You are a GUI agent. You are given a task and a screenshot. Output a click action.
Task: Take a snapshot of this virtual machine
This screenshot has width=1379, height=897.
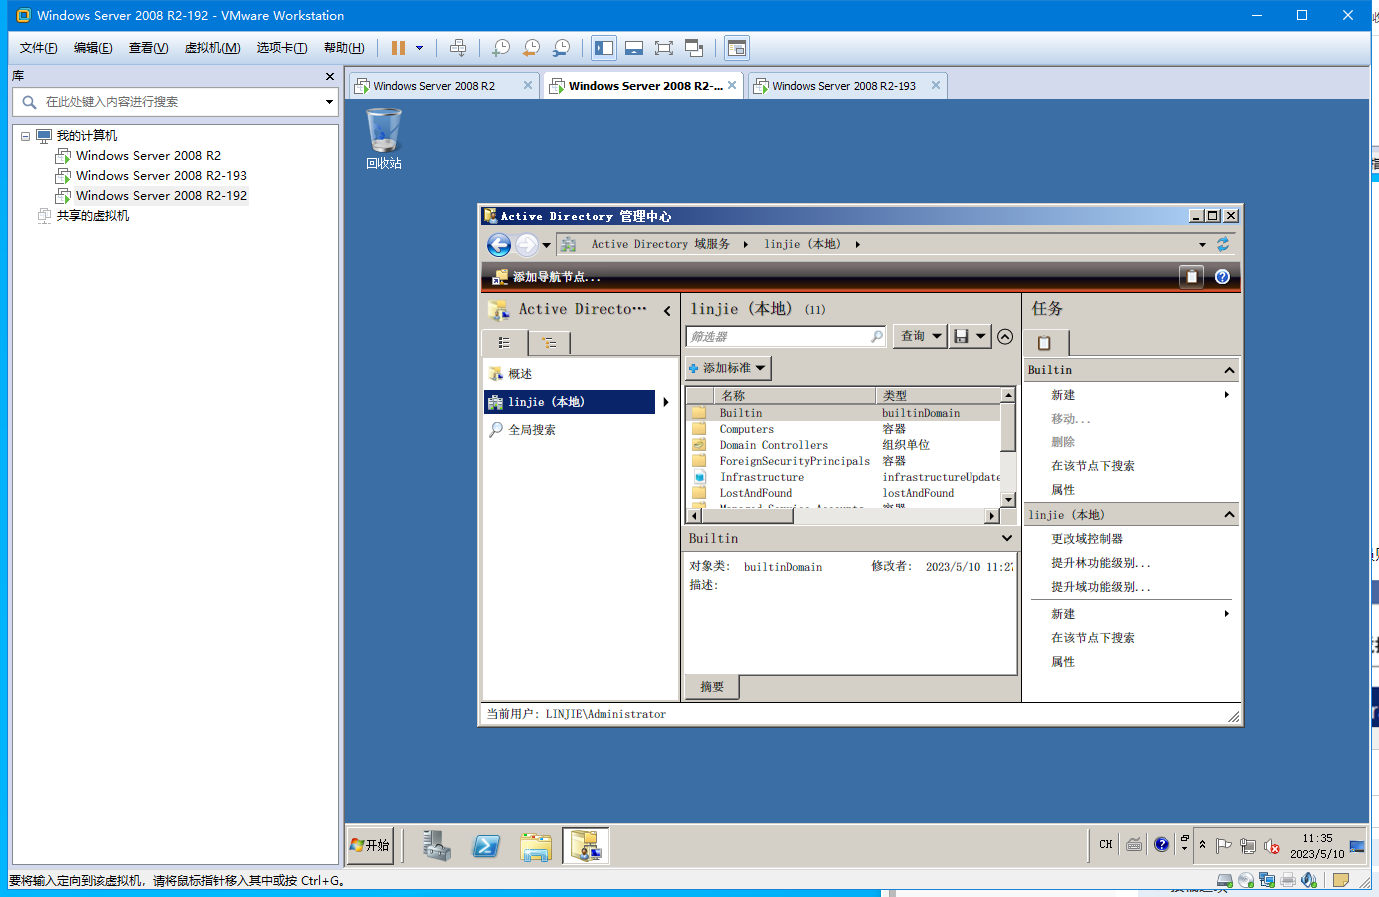501,48
